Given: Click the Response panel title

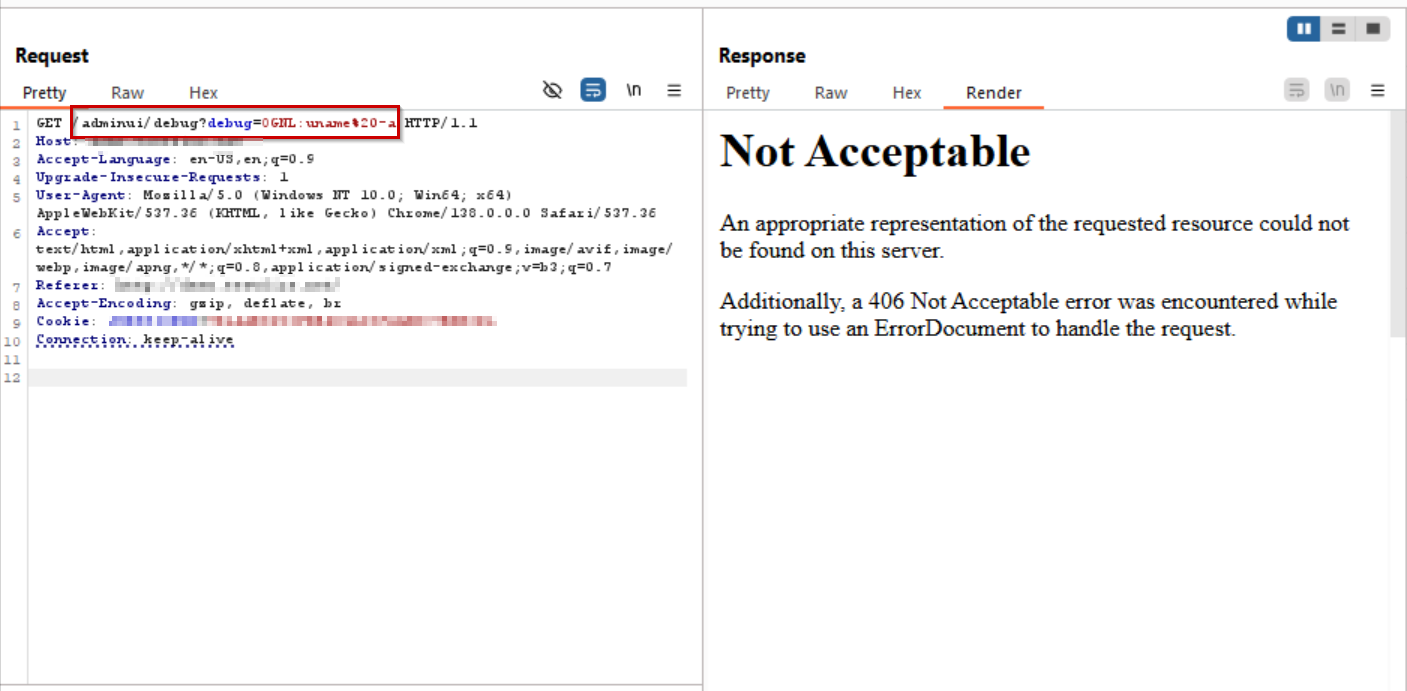Looking at the screenshot, I should tap(762, 56).
